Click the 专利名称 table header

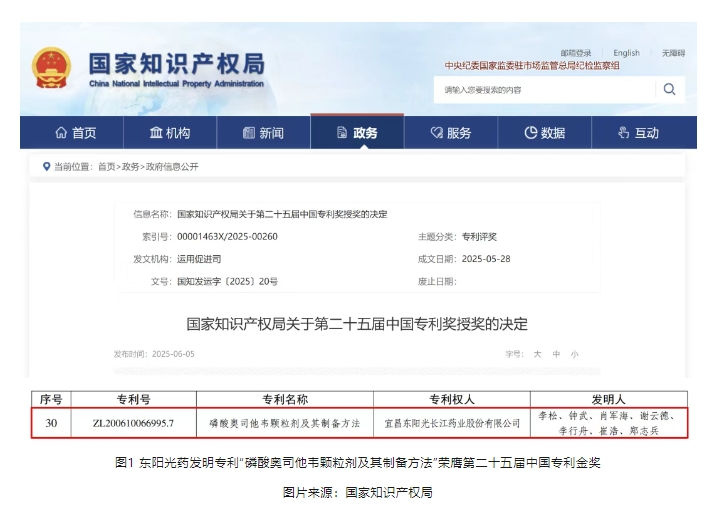[285, 399]
